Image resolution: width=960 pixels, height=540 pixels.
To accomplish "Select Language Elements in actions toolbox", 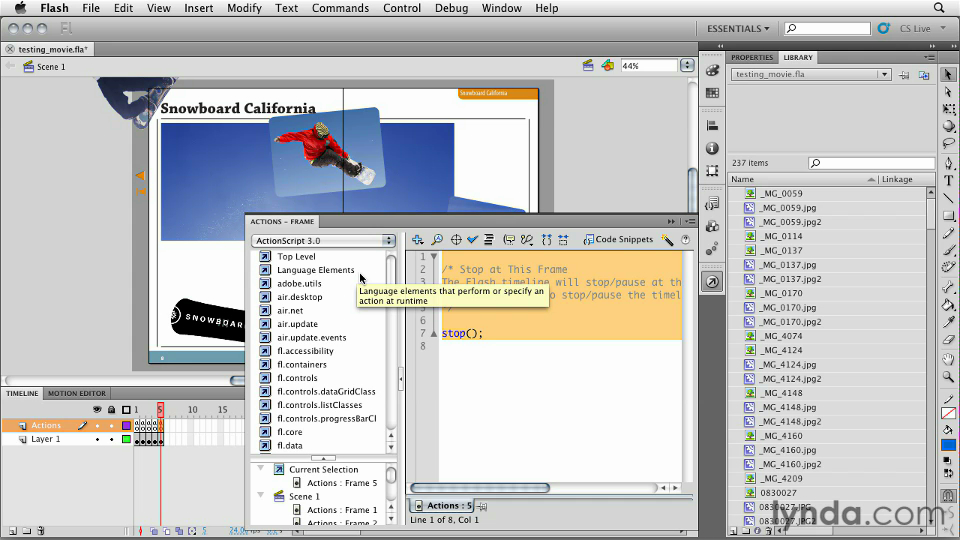I will [x=315, y=270].
